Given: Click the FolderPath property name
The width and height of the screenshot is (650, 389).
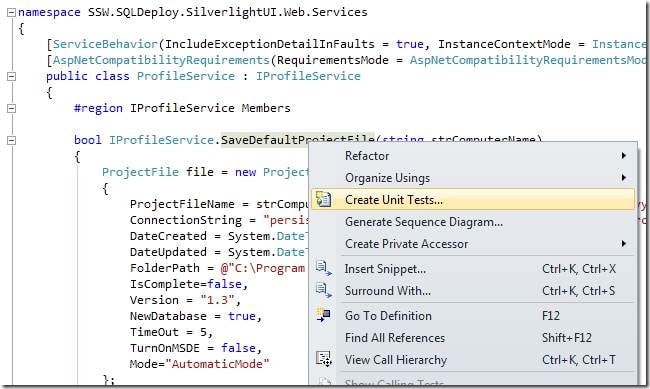Looking at the screenshot, I should coord(165,268).
